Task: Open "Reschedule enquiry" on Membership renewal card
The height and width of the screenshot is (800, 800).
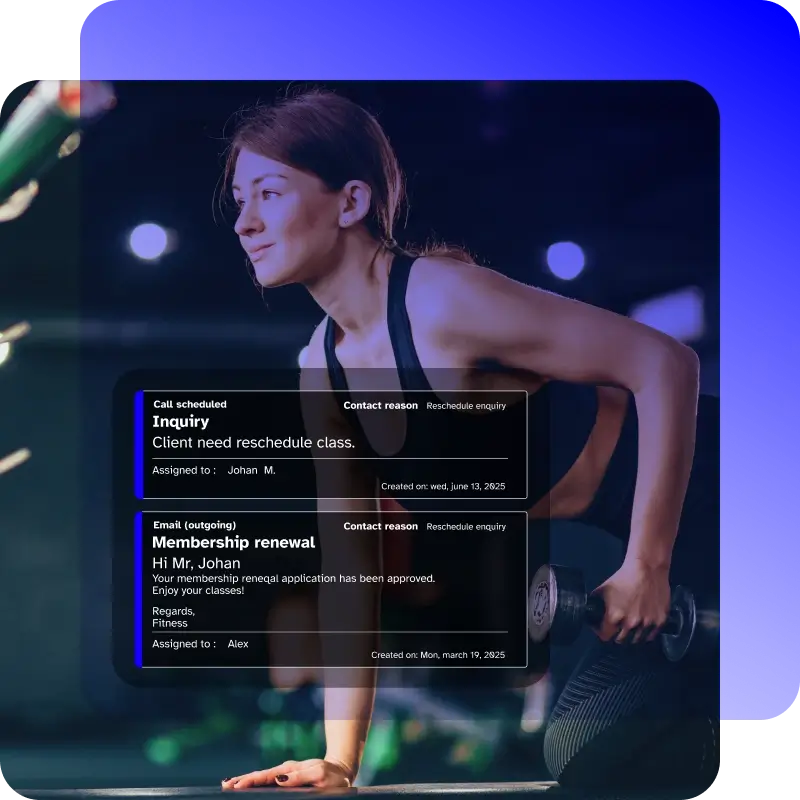Action: pyautogui.click(x=466, y=526)
